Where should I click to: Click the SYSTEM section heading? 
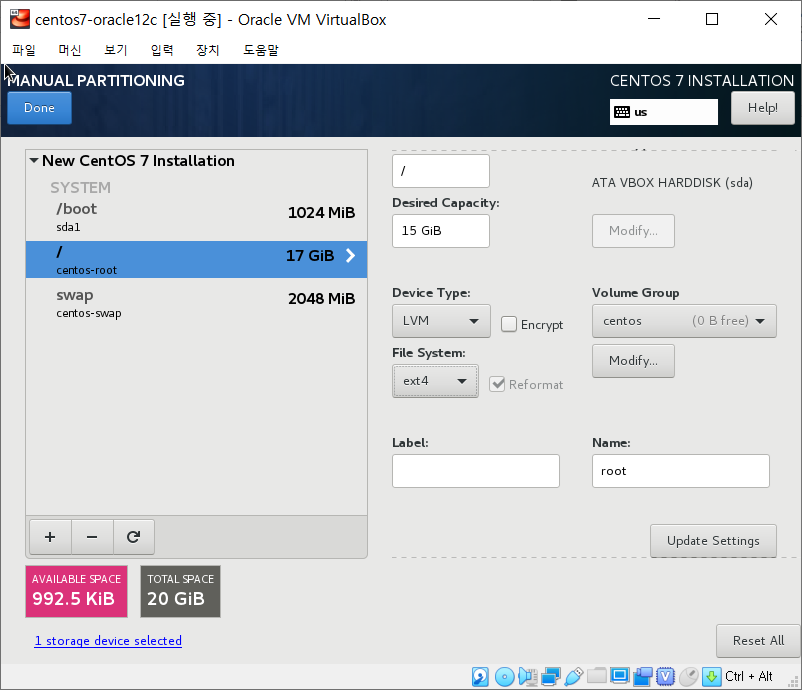(80, 188)
